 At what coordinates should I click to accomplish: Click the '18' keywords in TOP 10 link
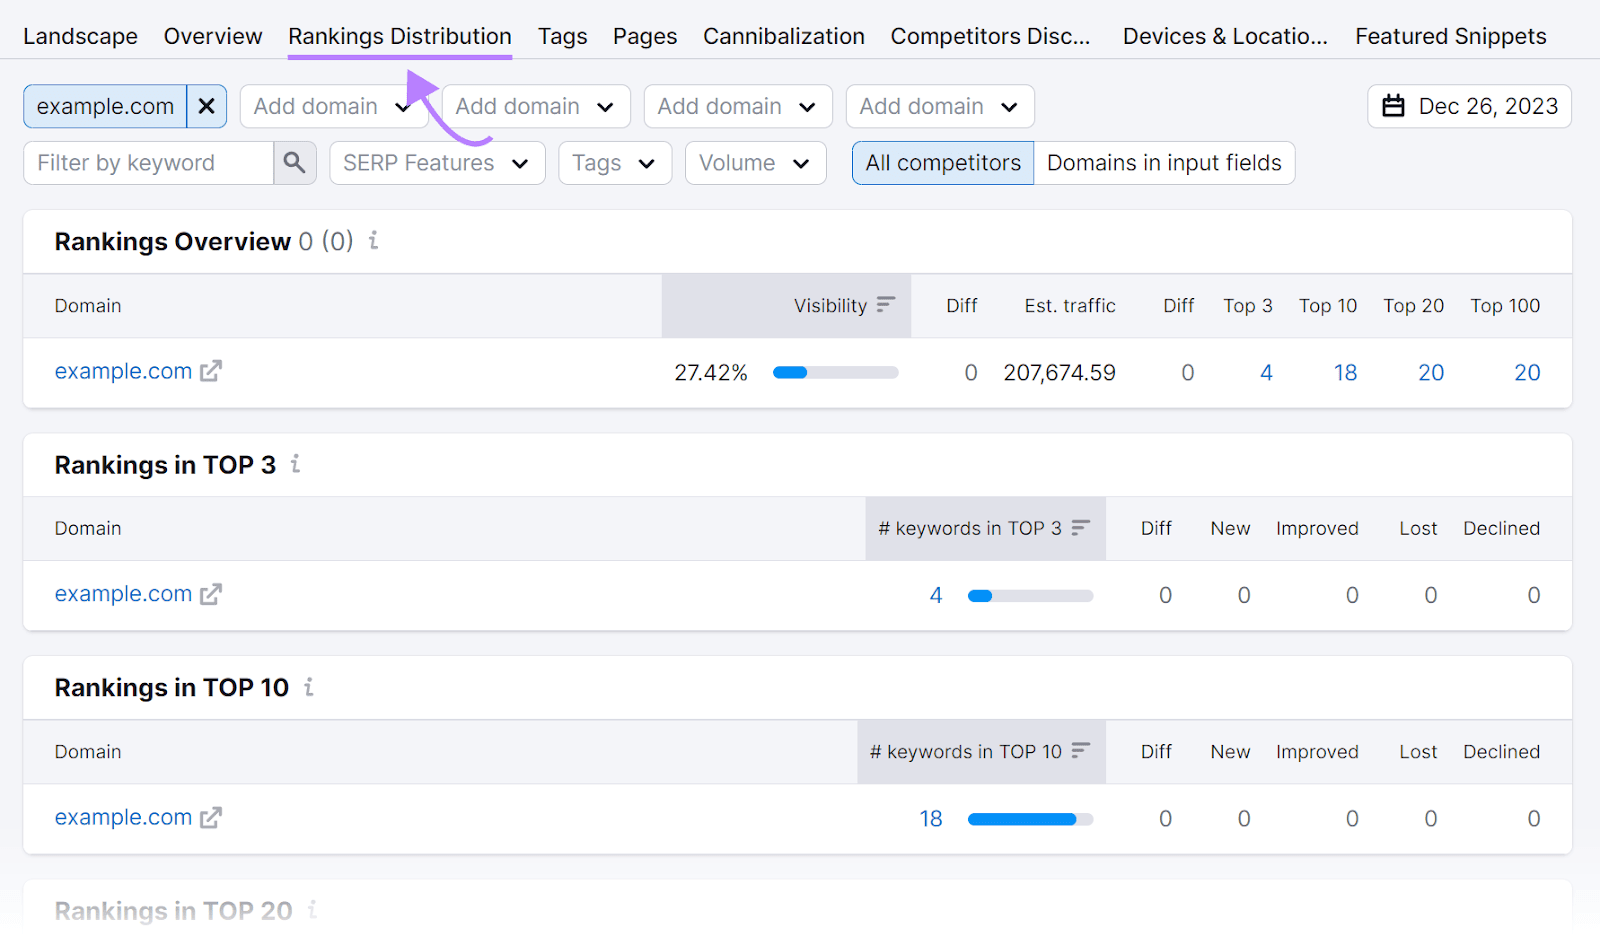(930, 818)
